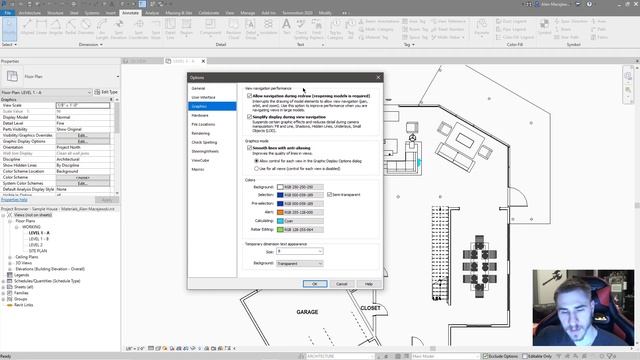Select the Radial dimension tool

70,28
